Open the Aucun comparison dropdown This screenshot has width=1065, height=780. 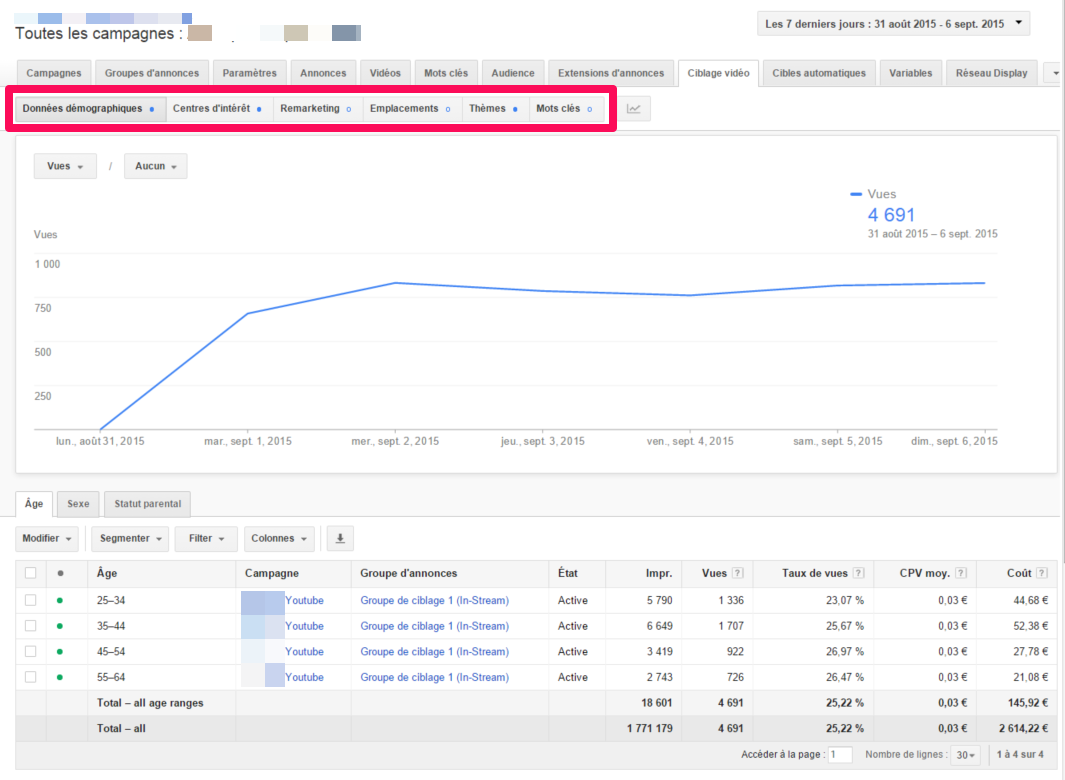click(x=156, y=166)
